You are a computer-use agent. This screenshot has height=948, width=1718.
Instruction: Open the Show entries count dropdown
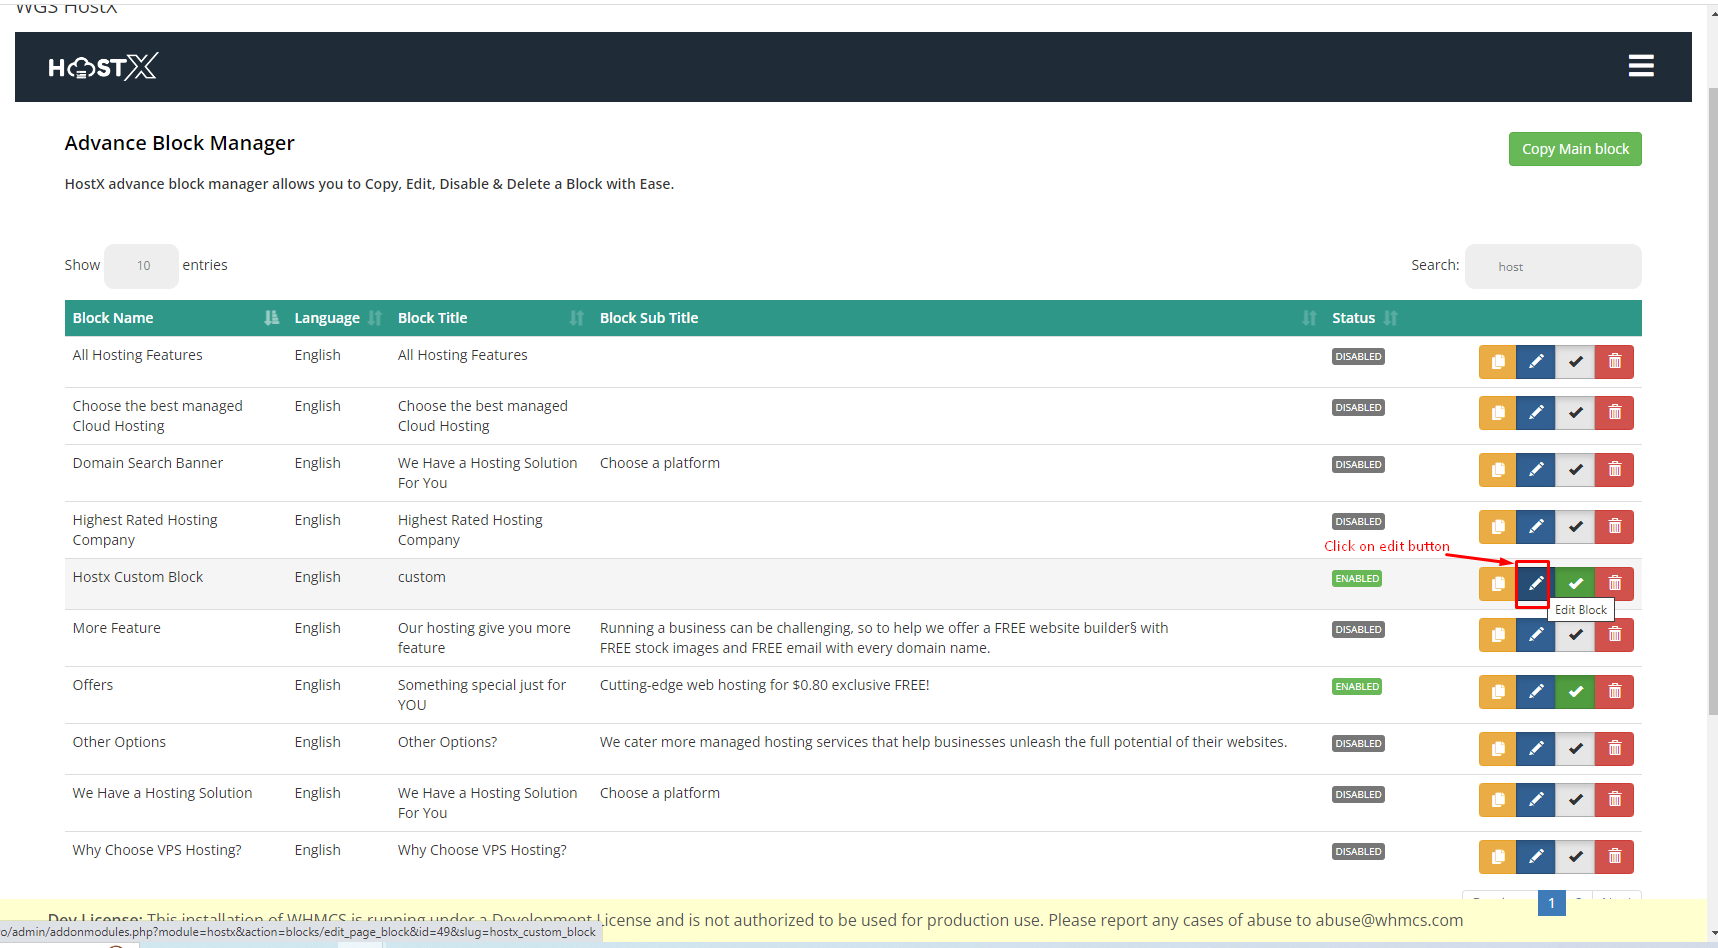[141, 266]
